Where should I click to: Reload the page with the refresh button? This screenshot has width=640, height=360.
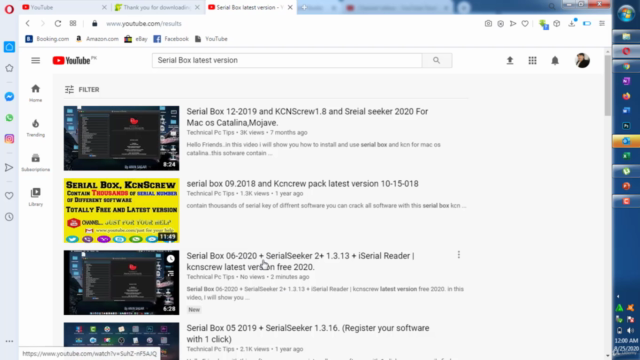click(58, 23)
